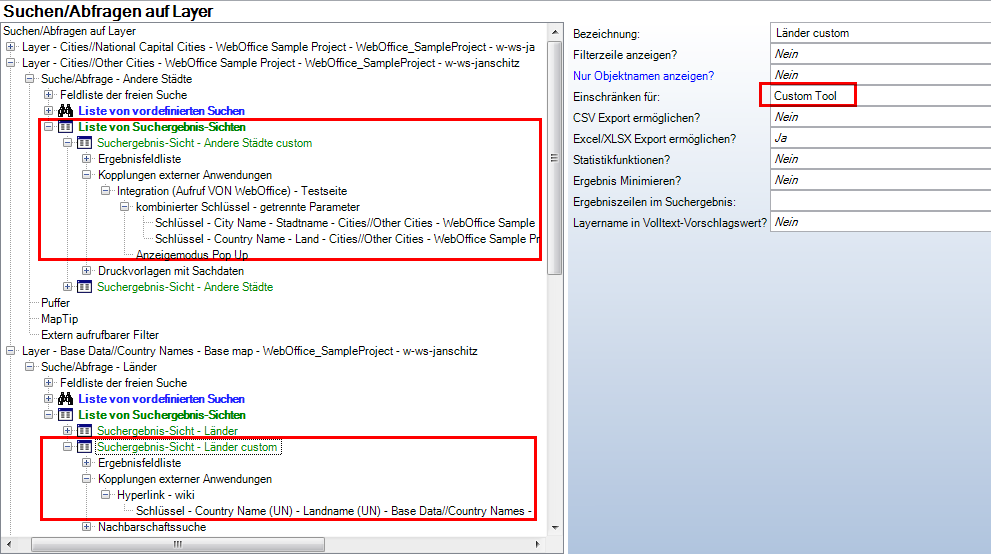Toggle the CSV Export ermöglichen value

coord(880,117)
